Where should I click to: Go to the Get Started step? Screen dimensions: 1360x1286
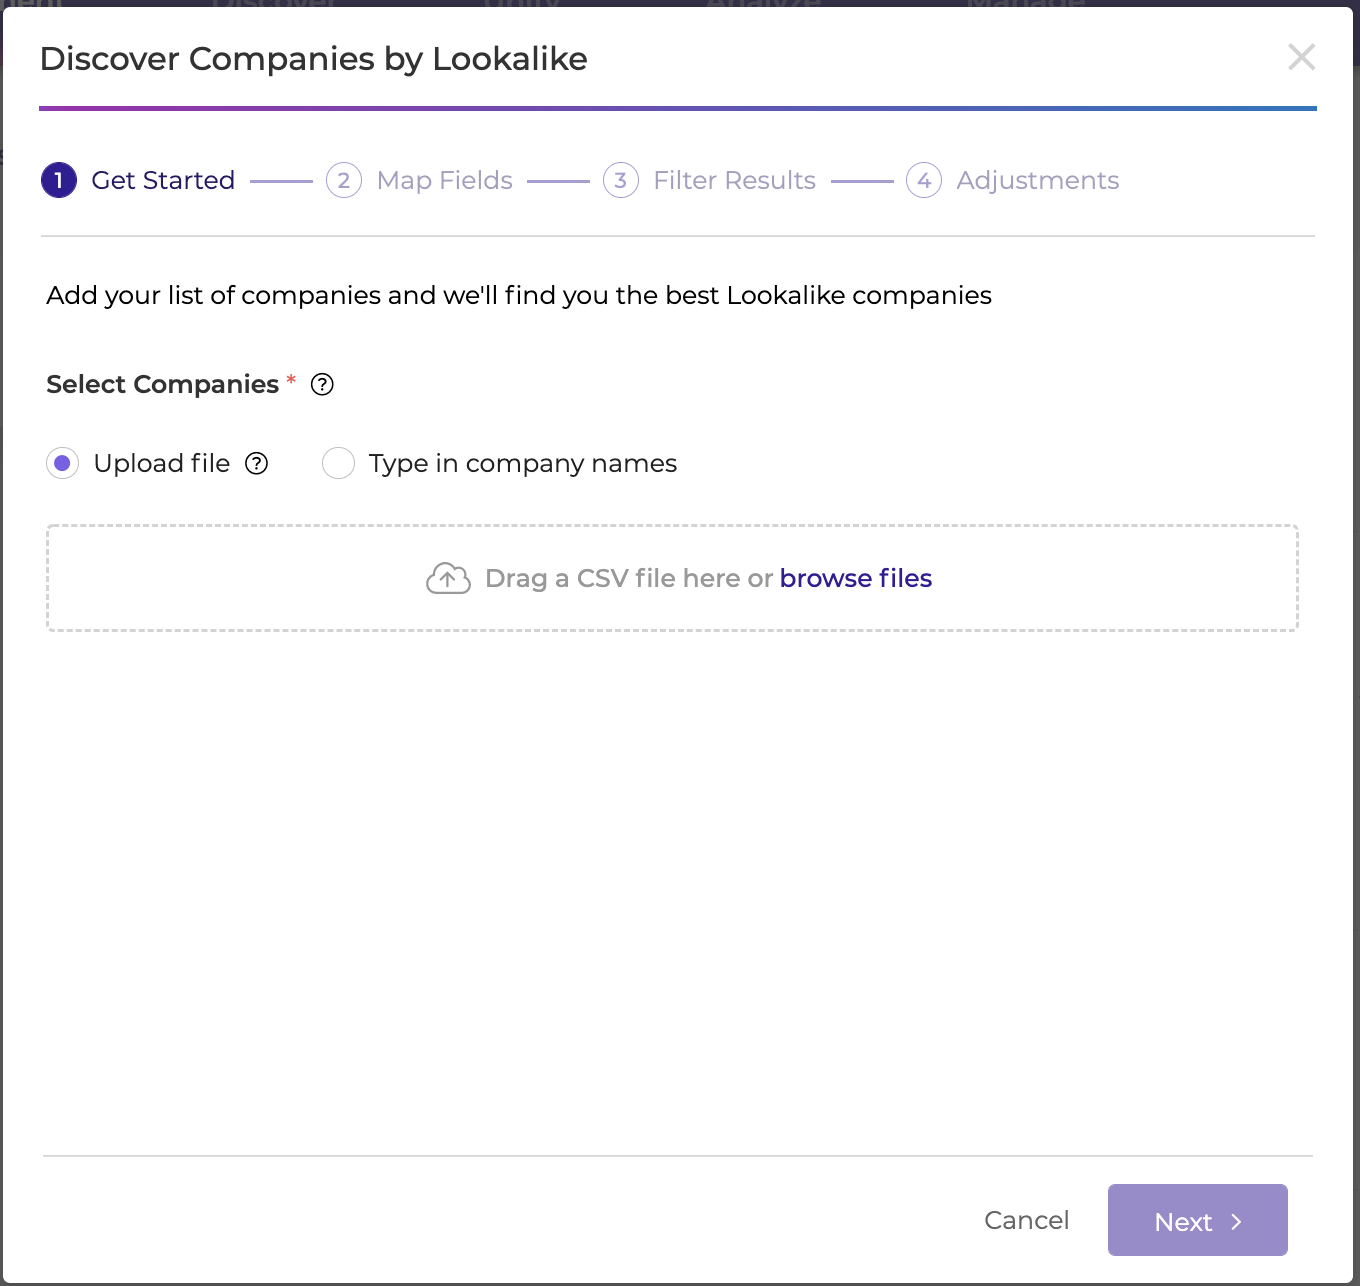click(x=163, y=180)
